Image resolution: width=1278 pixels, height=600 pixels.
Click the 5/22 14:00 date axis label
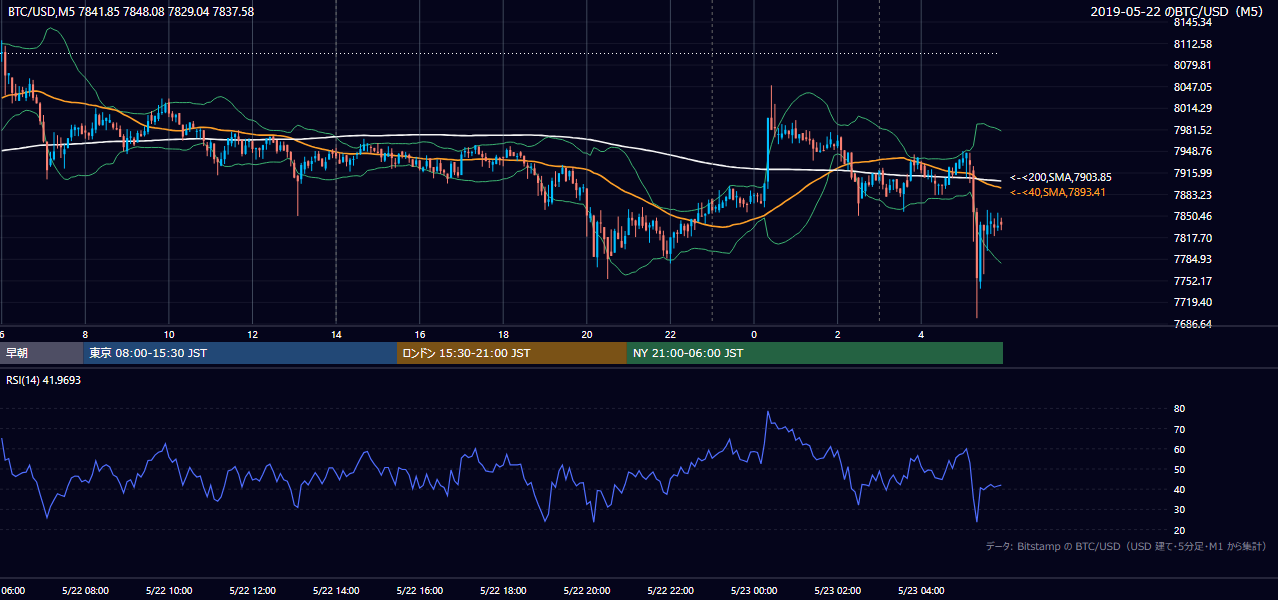[x=336, y=591]
